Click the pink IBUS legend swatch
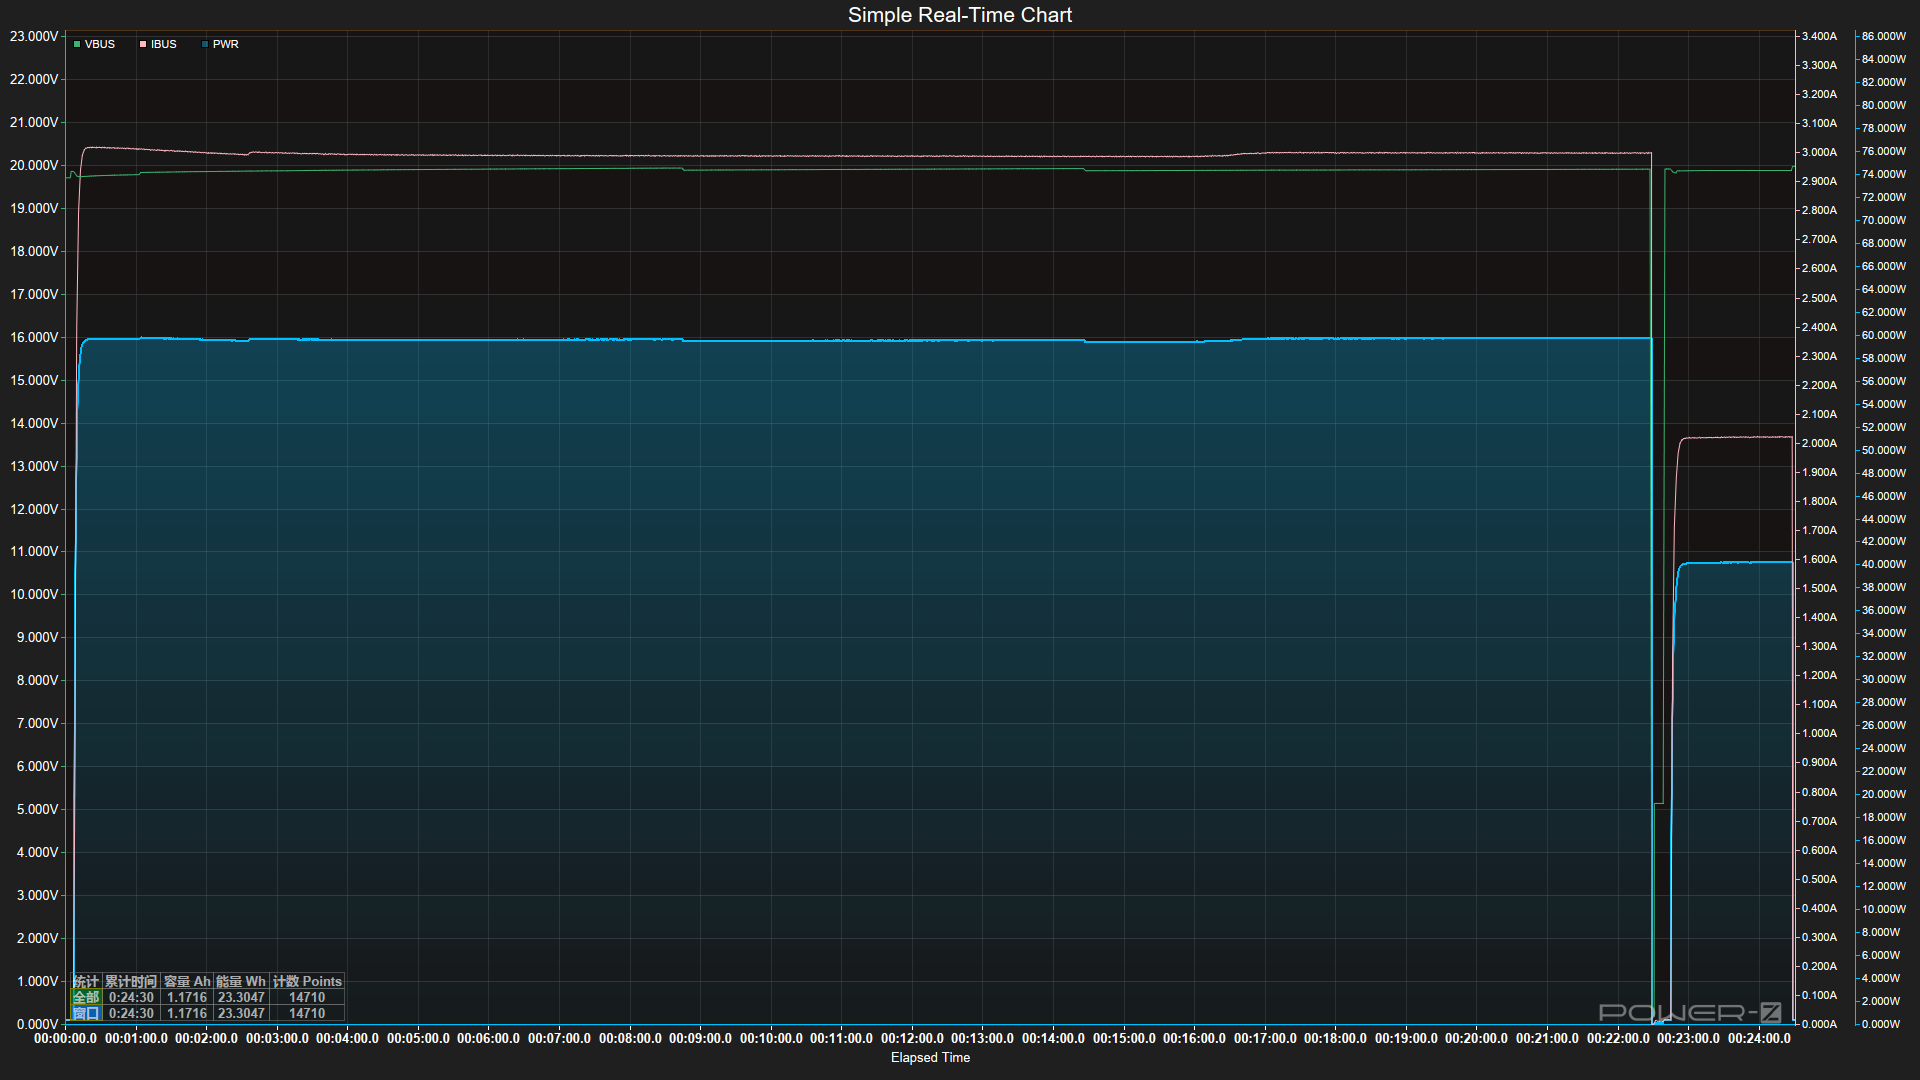Viewport: 1920px width, 1080px height. (x=143, y=44)
